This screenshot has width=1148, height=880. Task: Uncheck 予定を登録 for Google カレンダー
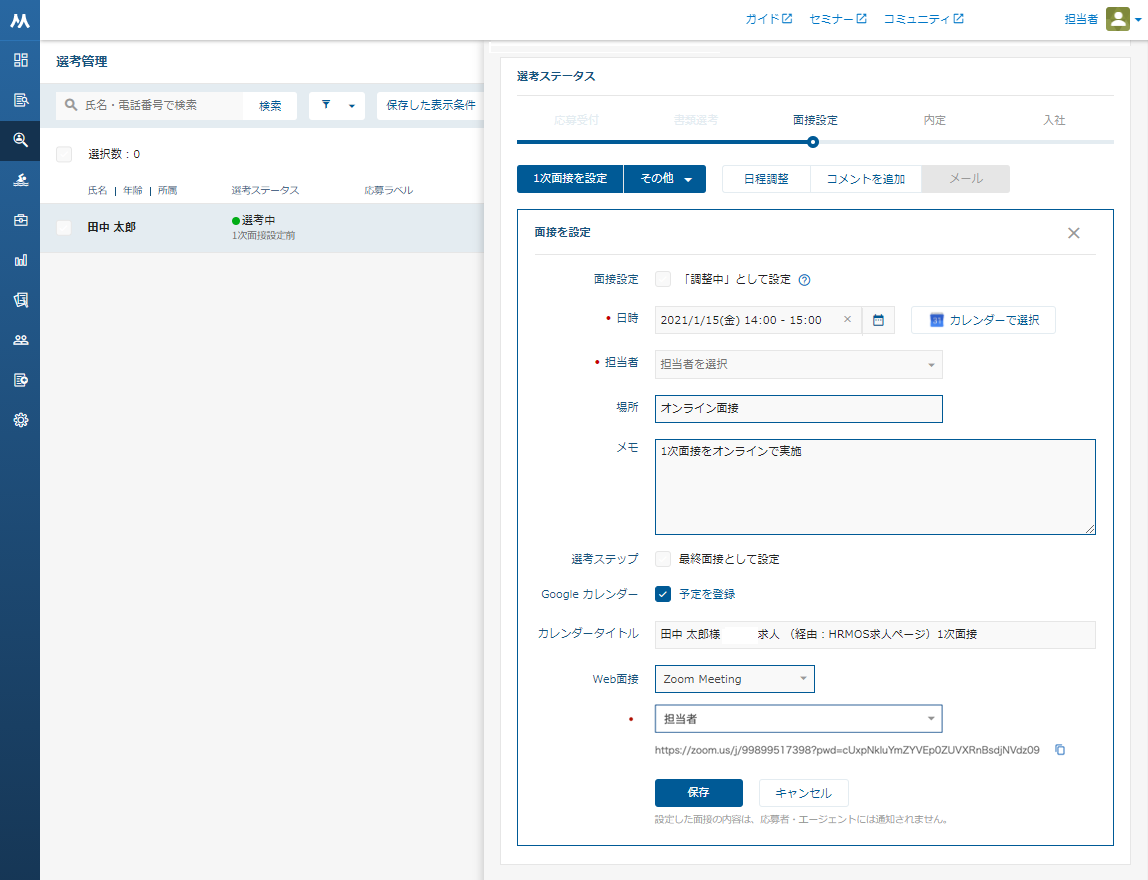coord(663,593)
